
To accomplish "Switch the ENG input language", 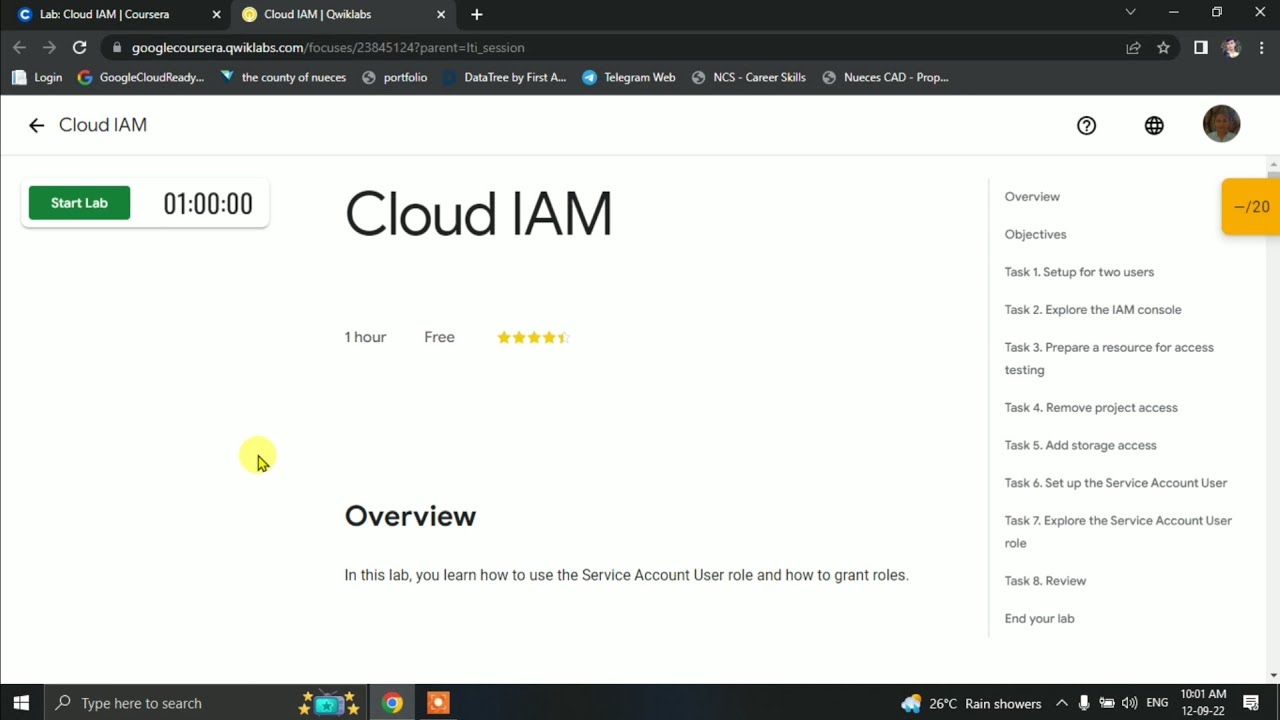I will pyautogui.click(x=1157, y=703).
